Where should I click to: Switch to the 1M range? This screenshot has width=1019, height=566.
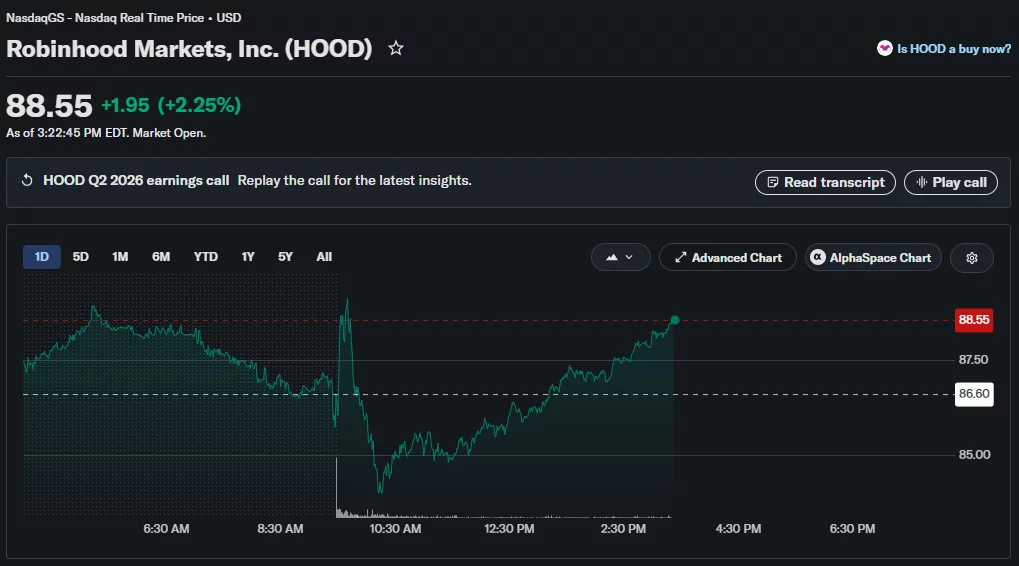point(120,257)
